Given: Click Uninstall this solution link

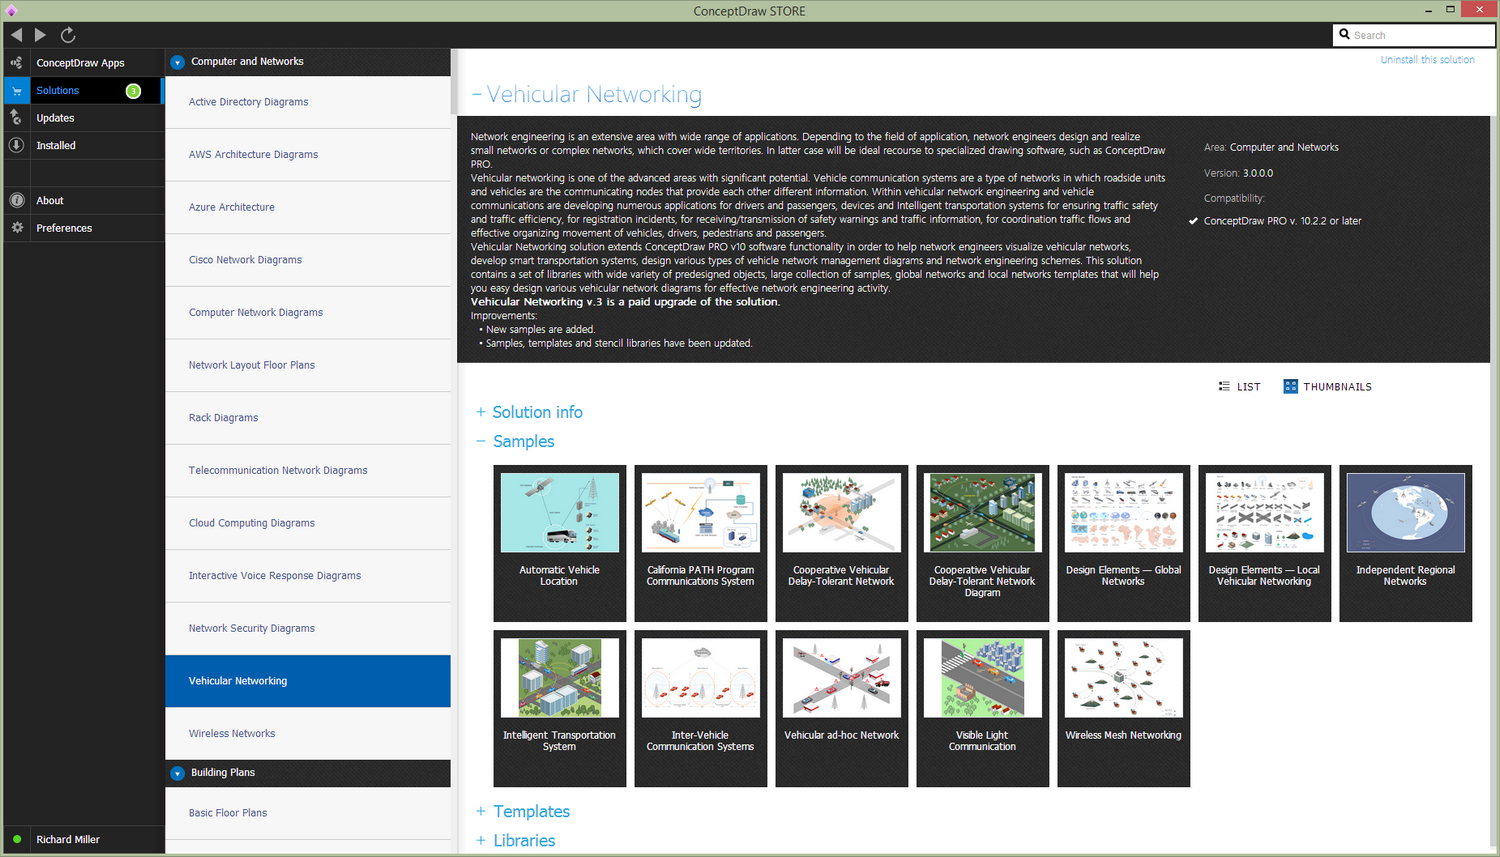Looking at the screenshot, I should [1427, 60].
